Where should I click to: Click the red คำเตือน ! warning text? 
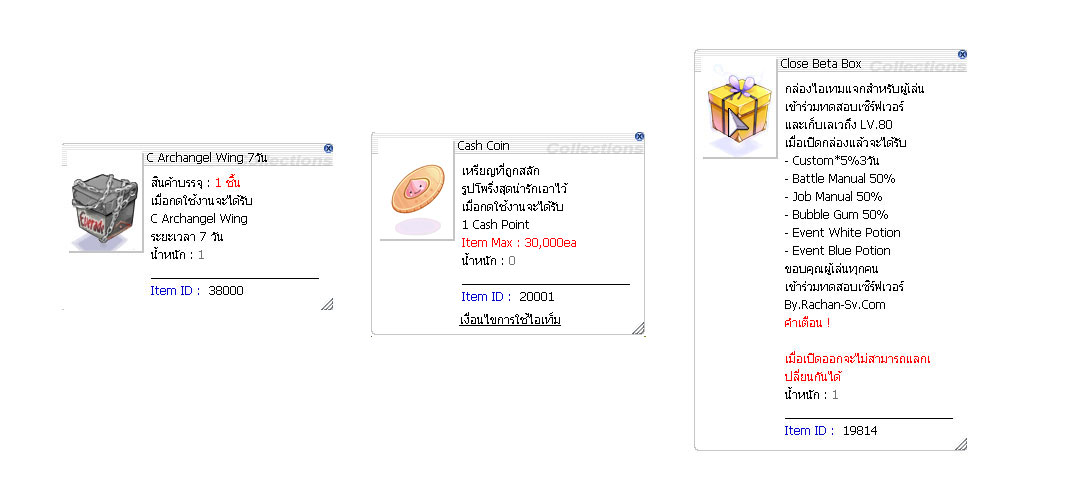click(808, 323)
